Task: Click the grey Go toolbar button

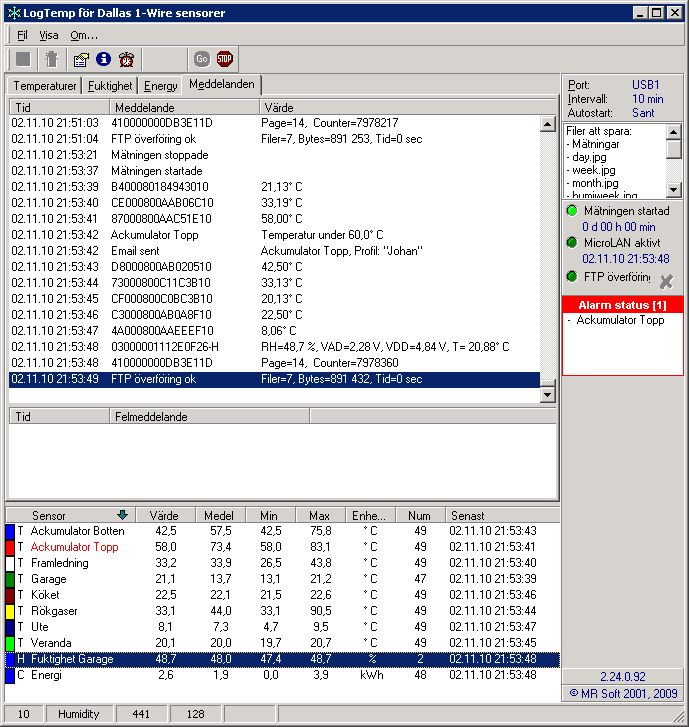Action: (201, 59)
